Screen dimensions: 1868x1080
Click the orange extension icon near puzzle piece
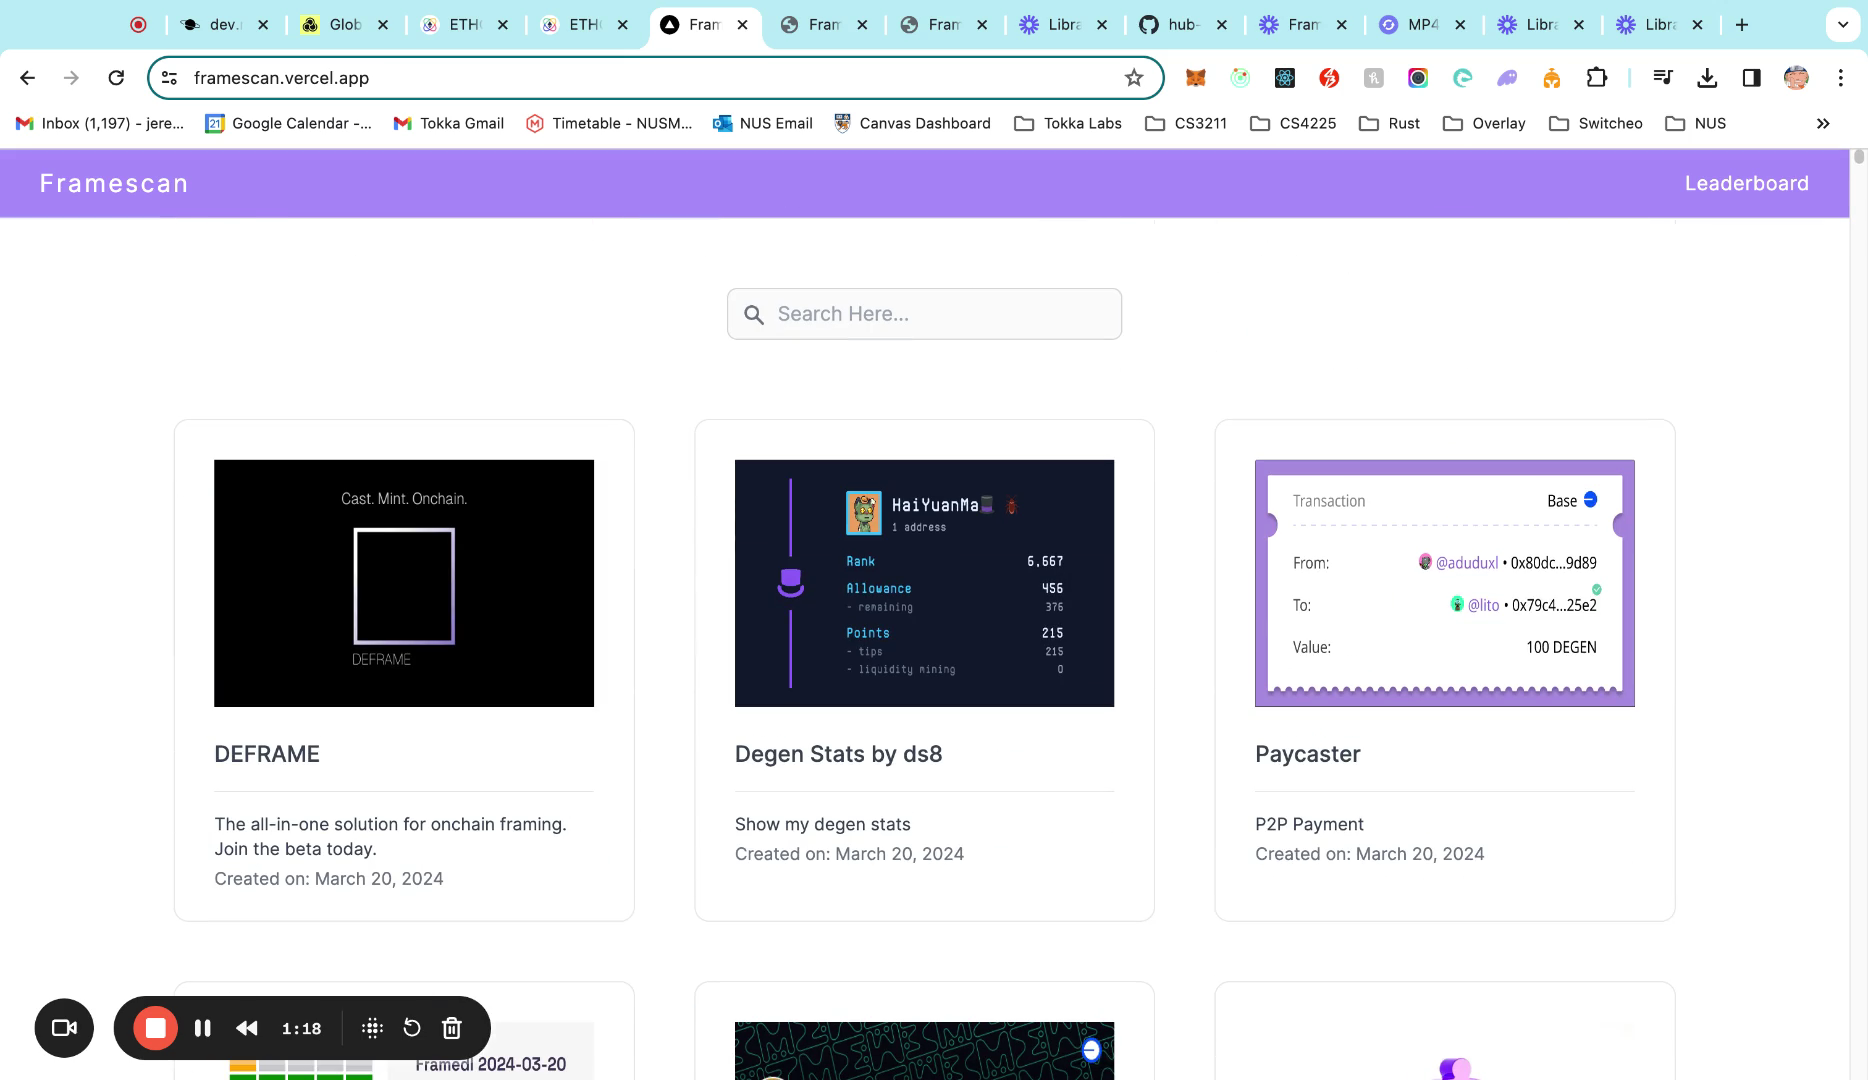point(1552,78)
